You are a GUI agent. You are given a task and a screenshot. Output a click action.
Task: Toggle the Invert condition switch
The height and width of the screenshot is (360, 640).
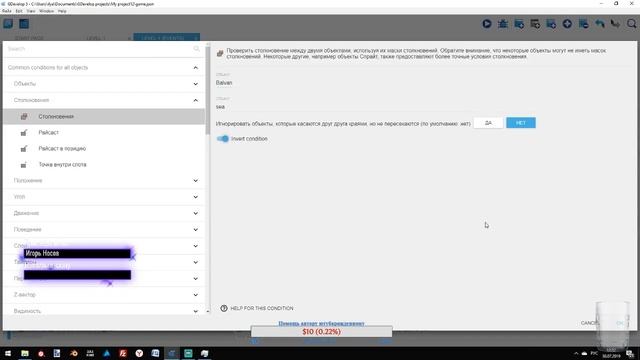point(223,139)
